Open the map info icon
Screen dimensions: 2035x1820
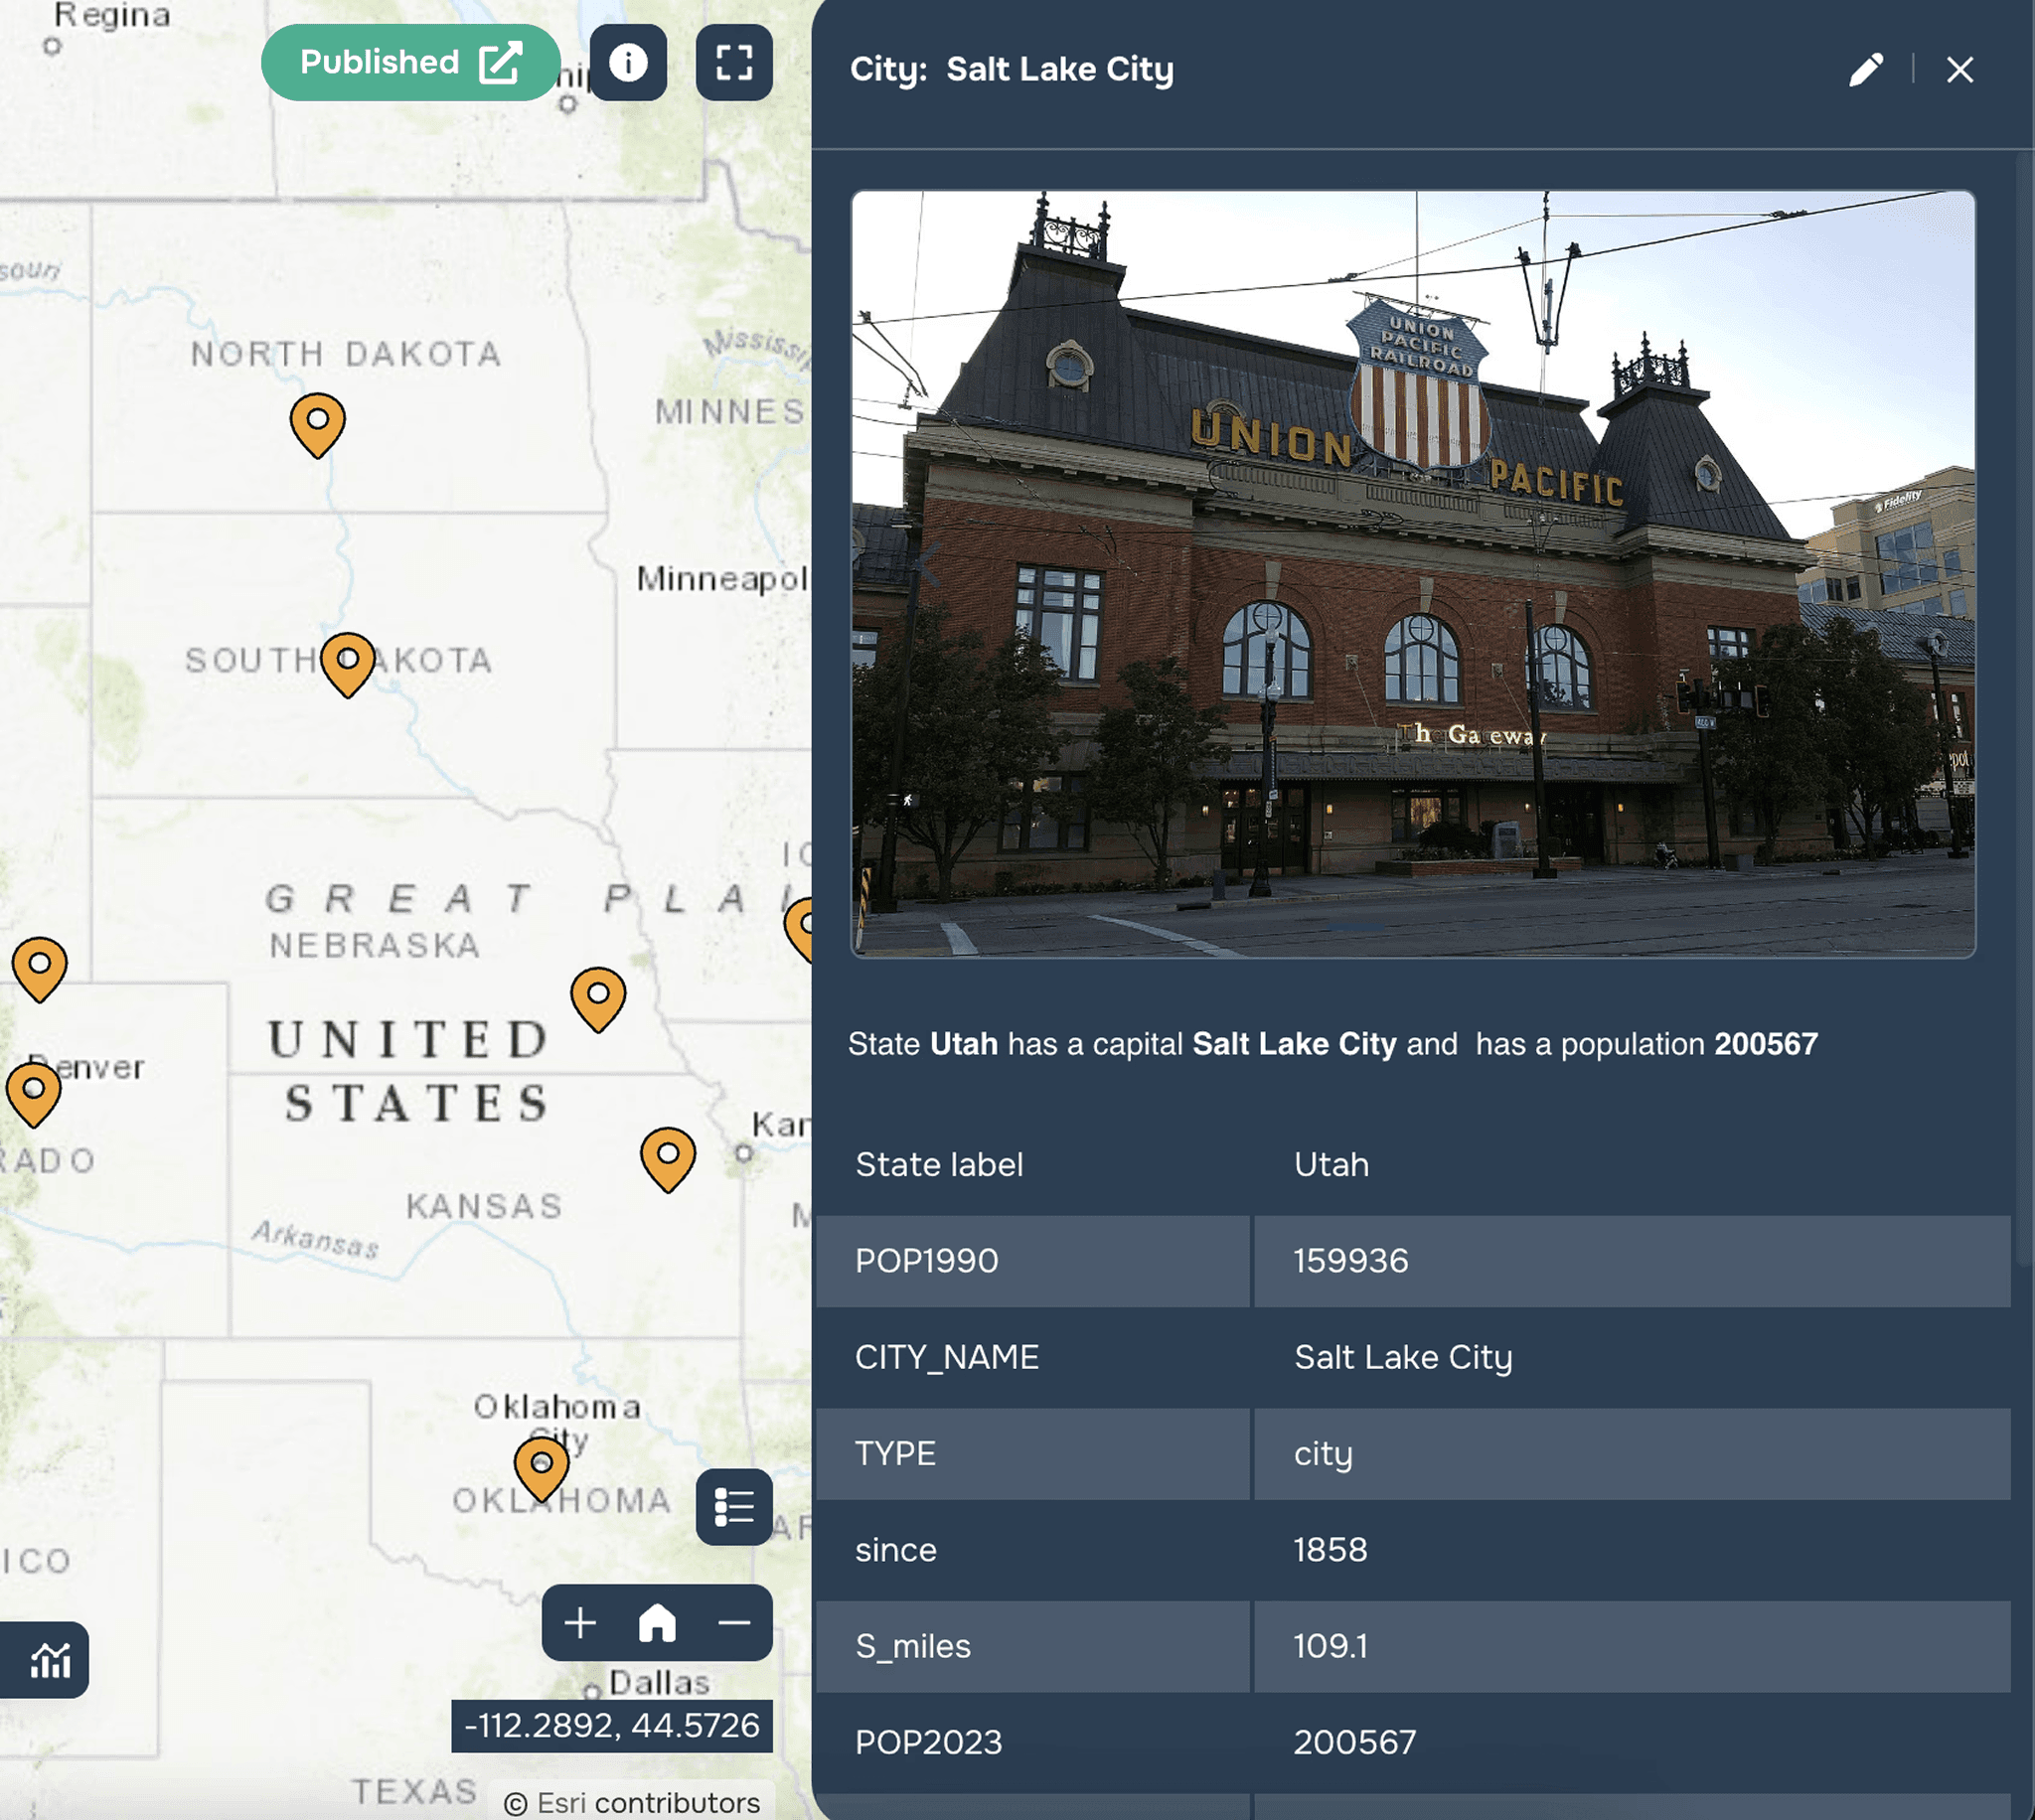coord(628,62)
